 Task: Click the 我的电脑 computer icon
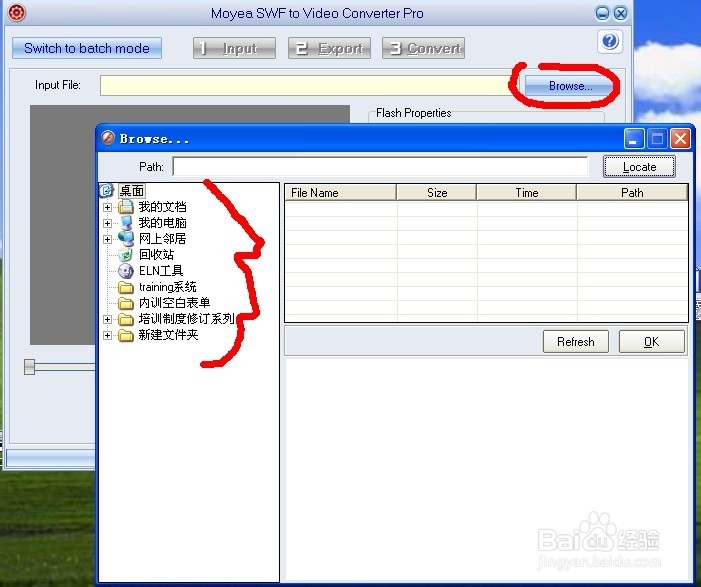point(126,223)
